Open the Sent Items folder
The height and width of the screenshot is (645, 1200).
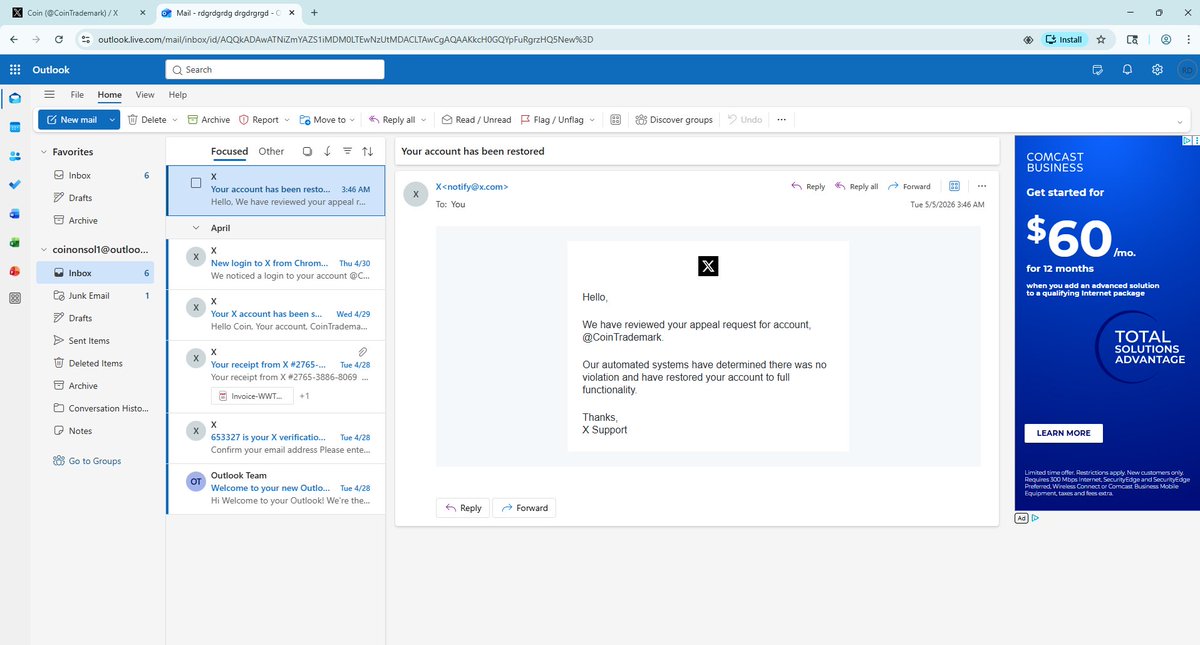(96, 341)
